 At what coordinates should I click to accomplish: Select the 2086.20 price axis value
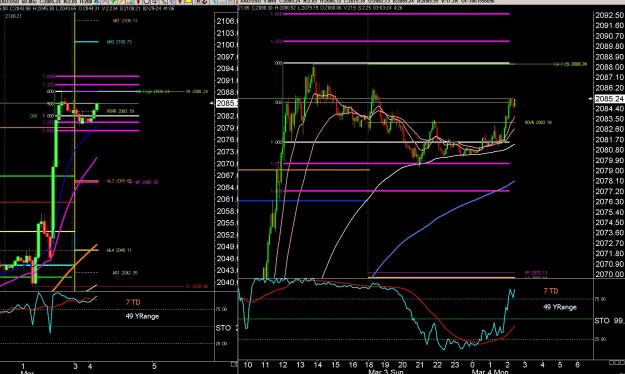(609, 88)
